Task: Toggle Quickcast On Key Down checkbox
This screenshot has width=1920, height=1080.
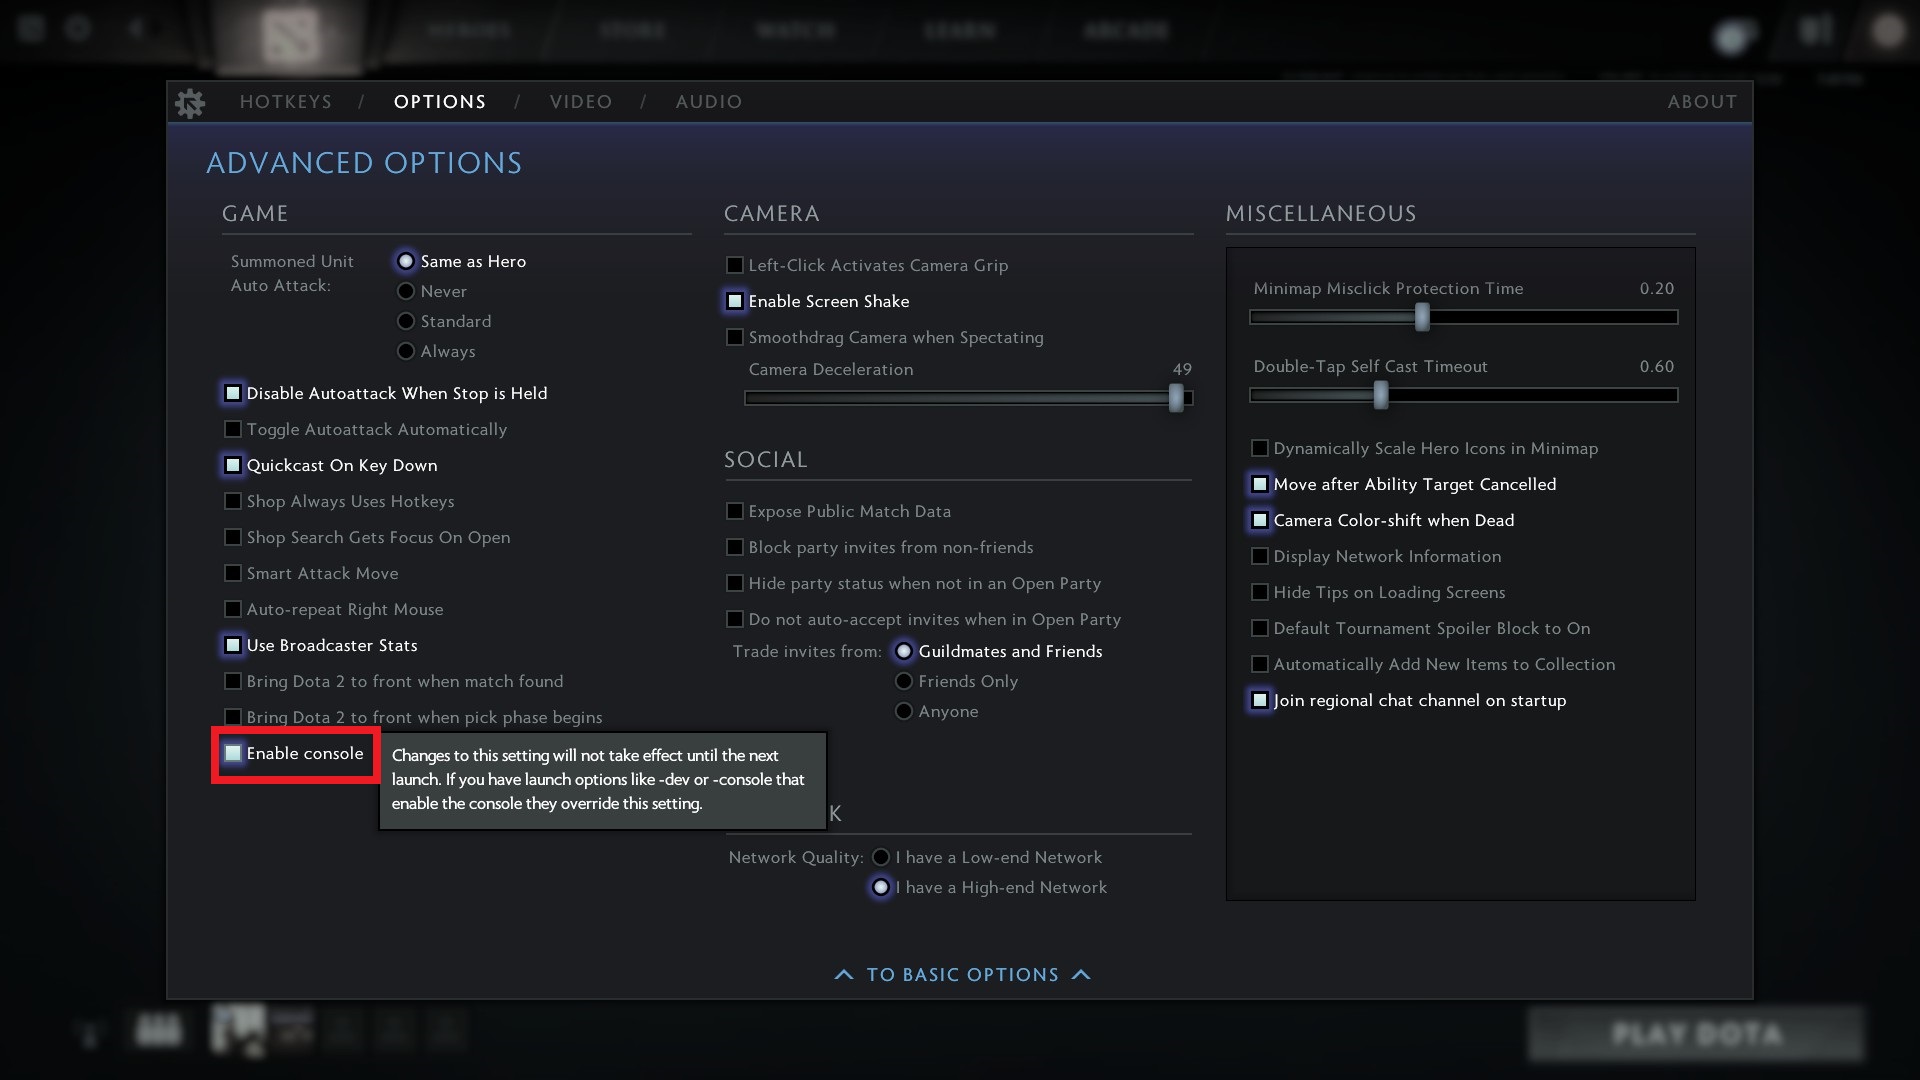Action: 233,465
